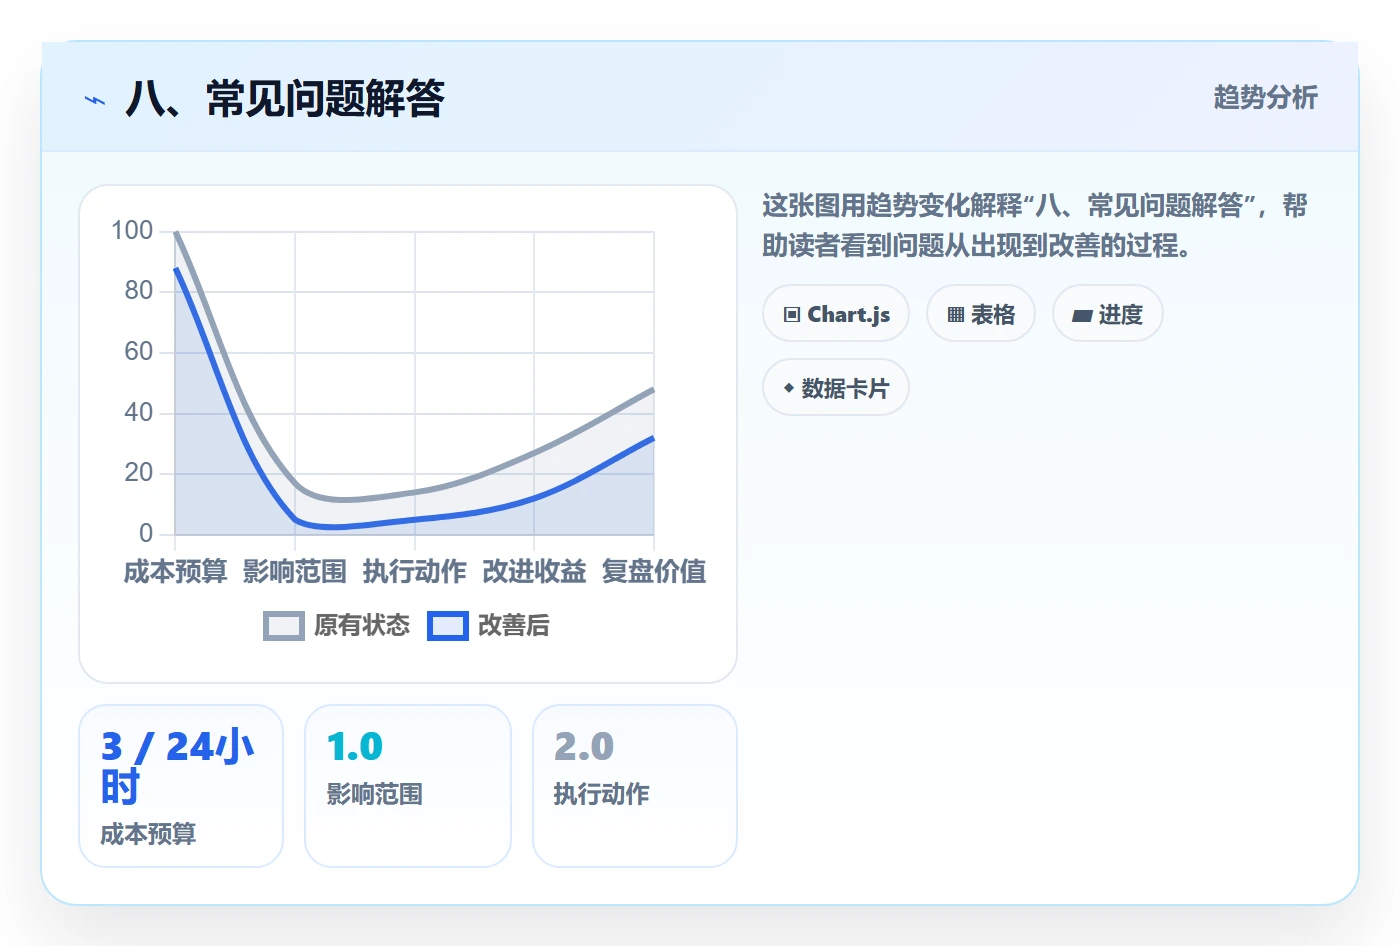This screenshot has width=1400, height=946.
Task: Open the 3 / 24小时 成本预算 card
Action: [x=181, y=786]
